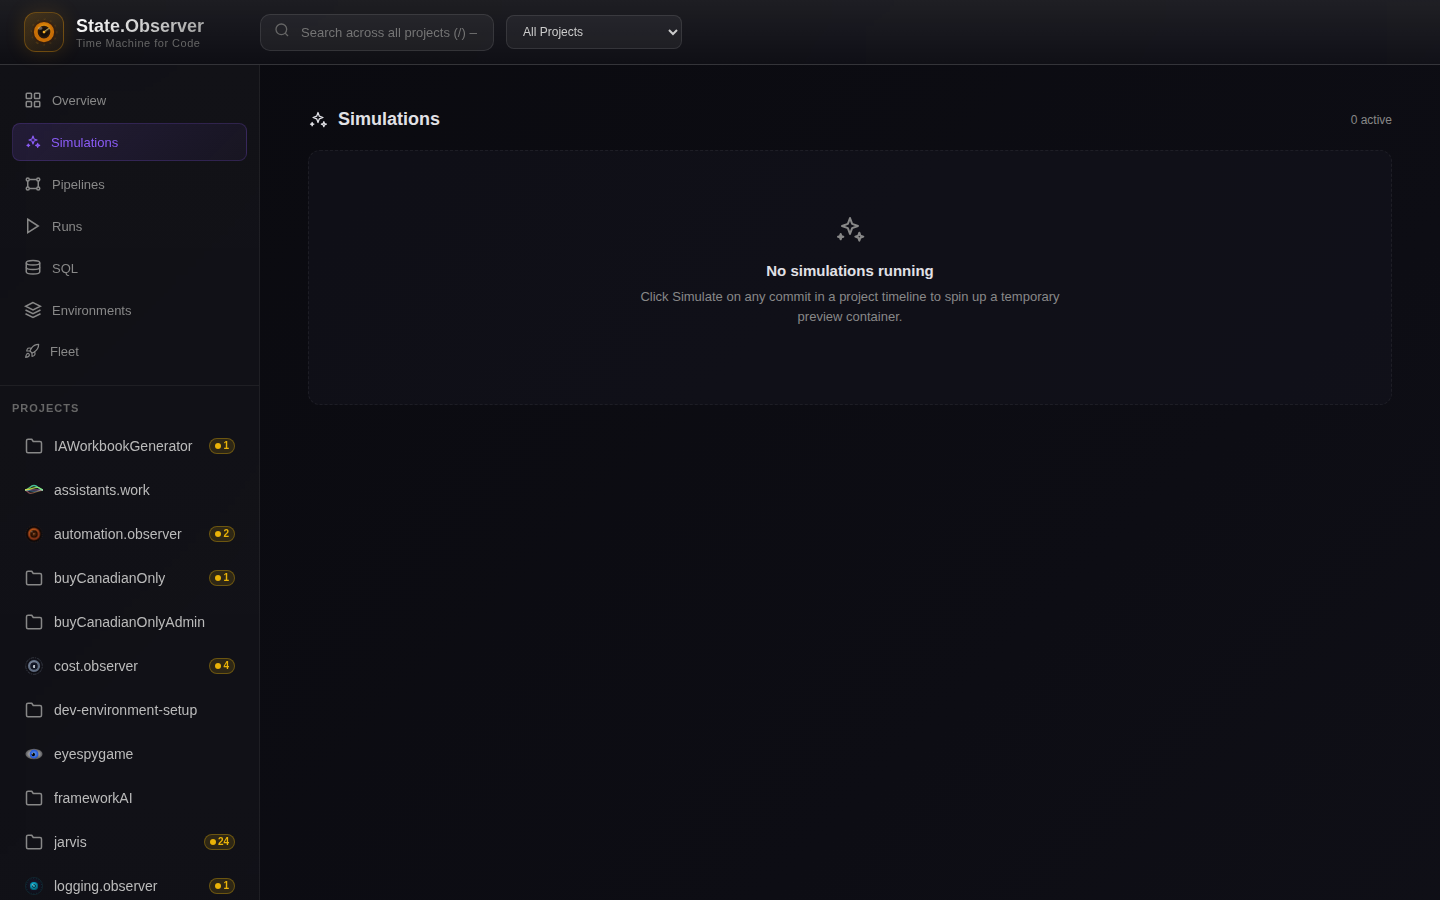This screenshot has width=1440, height=900.
Task: Go to the Fleet section
Action: pos(129,351)
